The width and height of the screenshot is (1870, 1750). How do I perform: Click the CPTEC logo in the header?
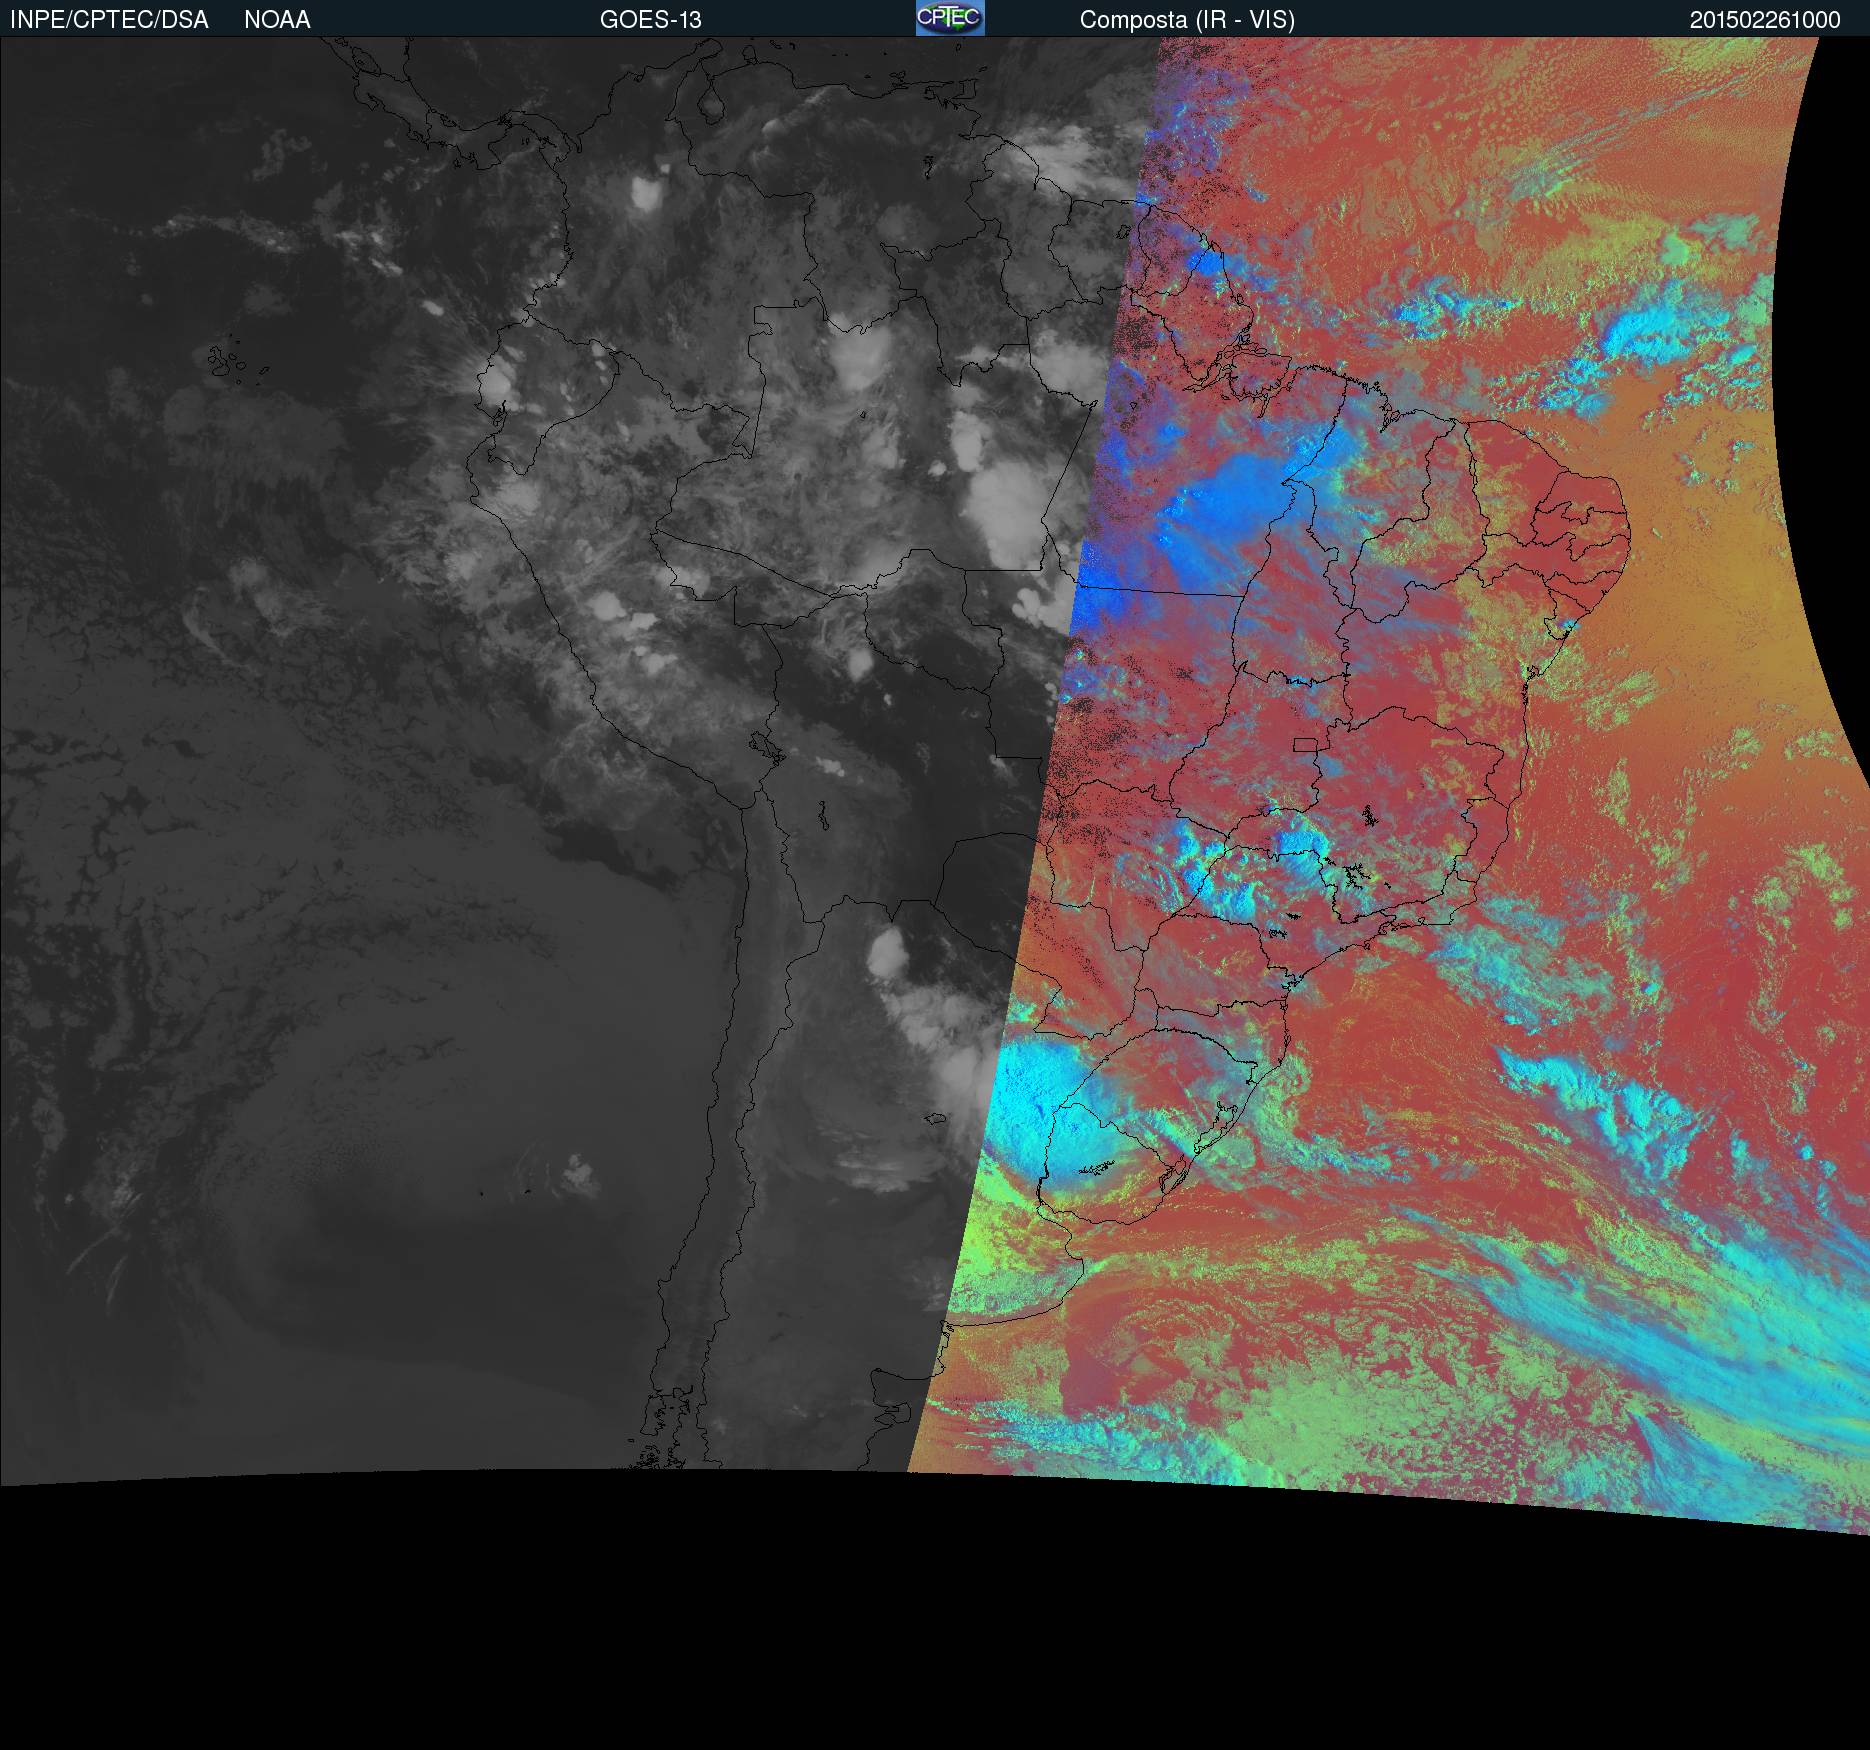950,18
